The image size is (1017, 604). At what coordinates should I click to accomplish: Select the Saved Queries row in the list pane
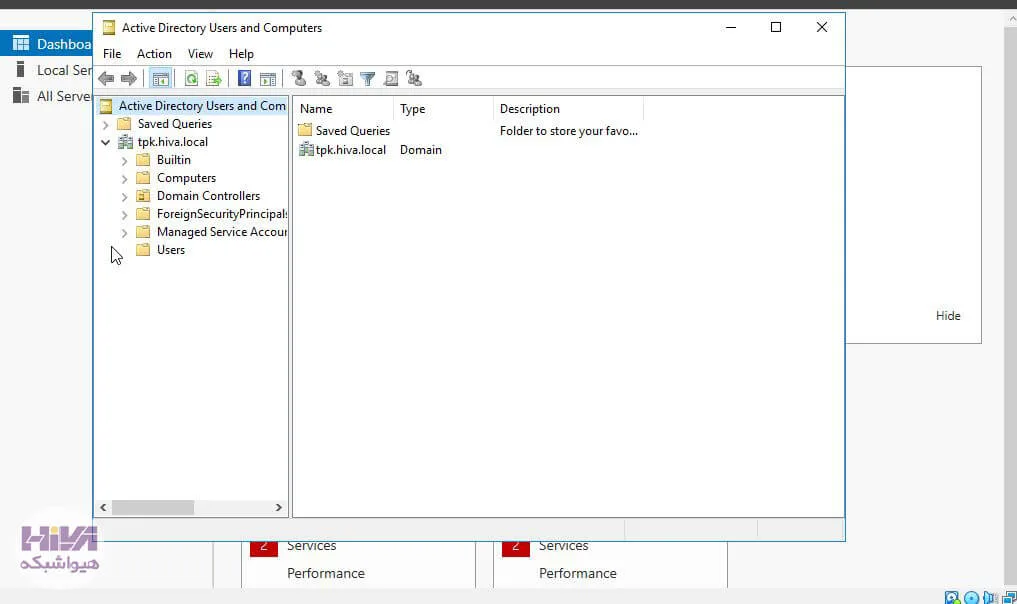point(352,130)
